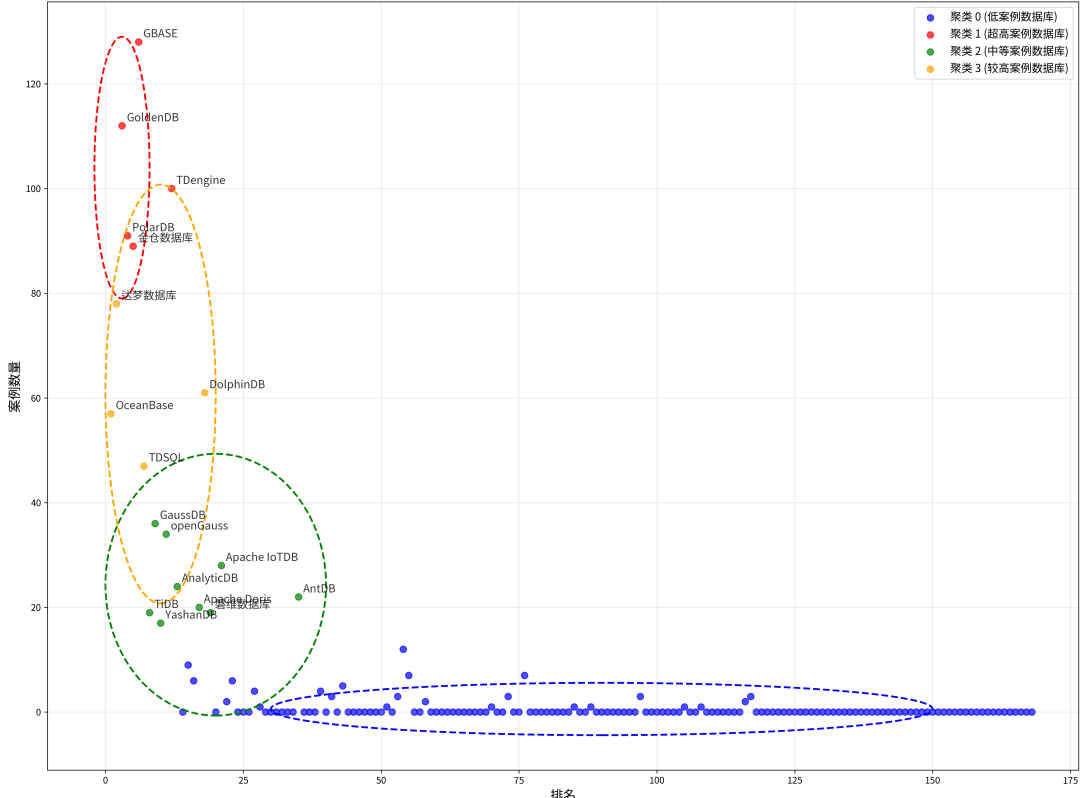The width and height of the screenshot is (1080, 798).
Task: Click the x-axis tick value 150
Action: pos(933,780)
